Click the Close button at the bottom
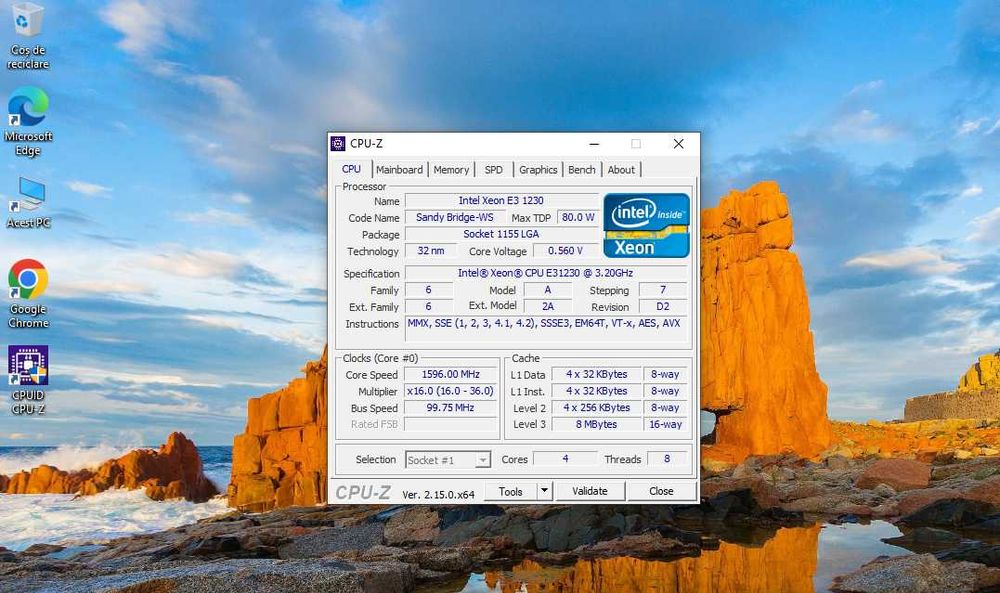Viewport: 1000px width, 593px height. (661, 492)
